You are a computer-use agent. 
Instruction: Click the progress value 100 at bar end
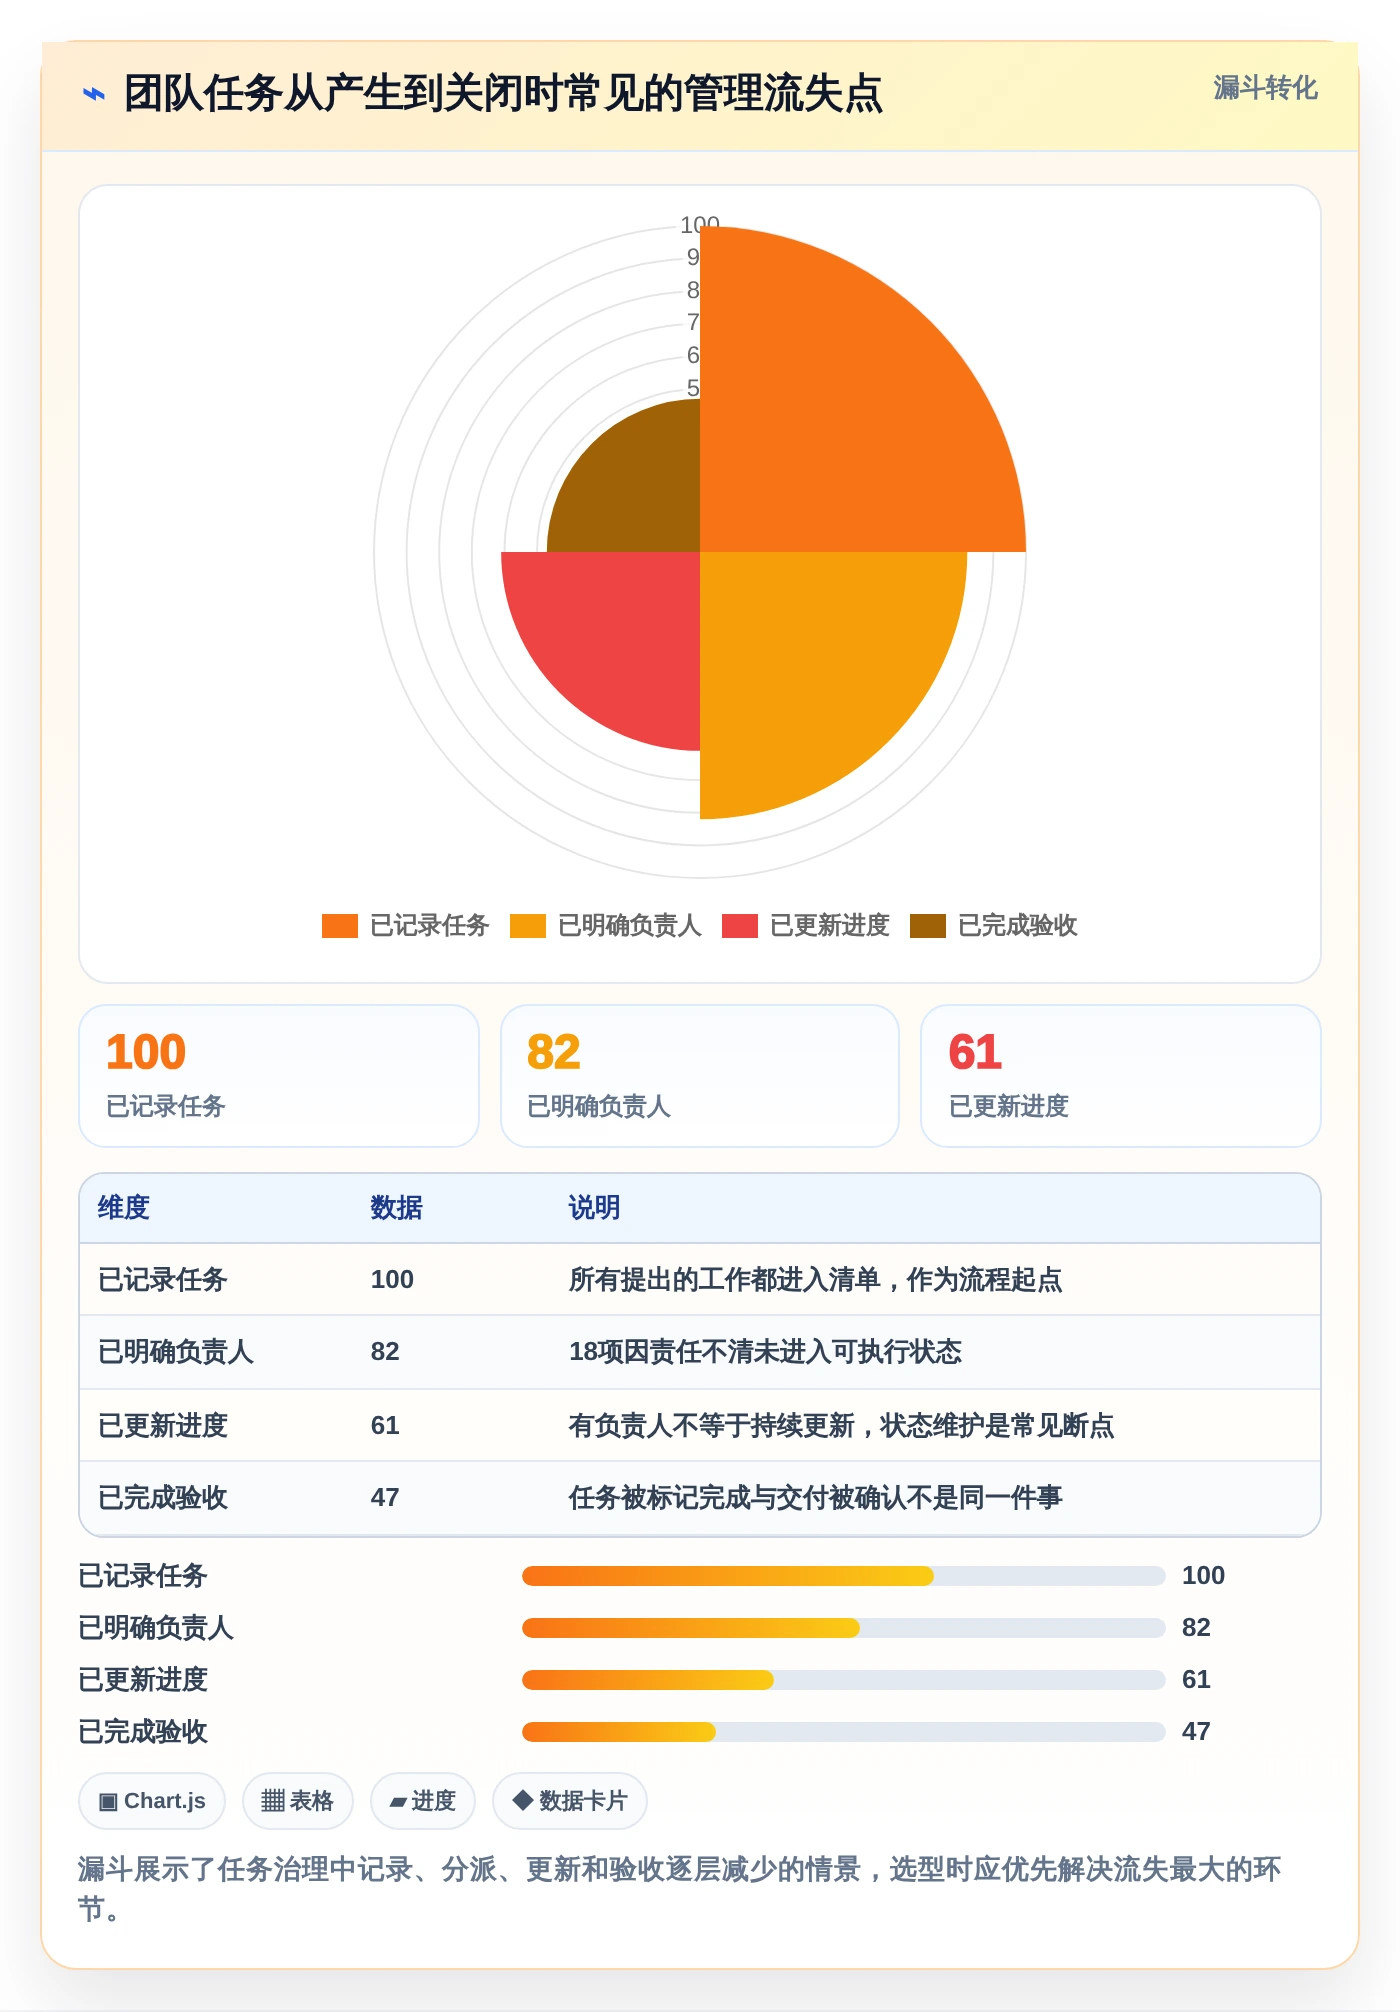[1203, 1576]
